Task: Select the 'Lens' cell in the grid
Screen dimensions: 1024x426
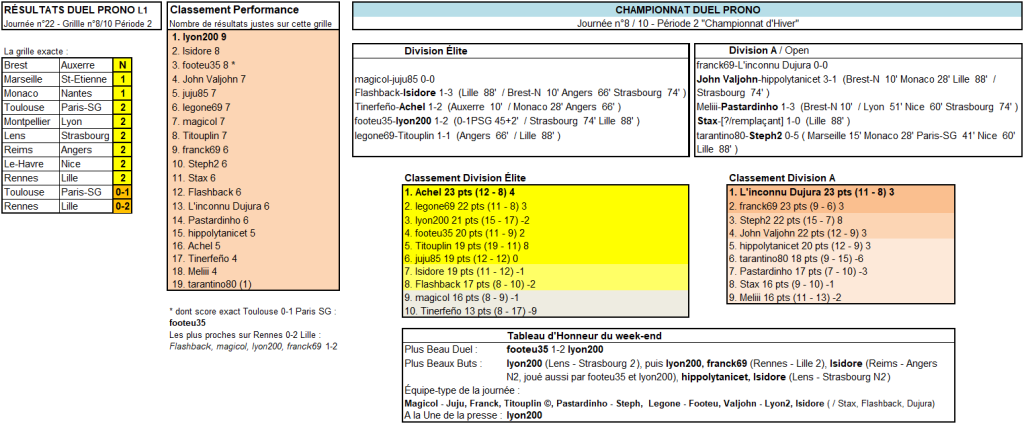Action: click(x=30, y=136)
